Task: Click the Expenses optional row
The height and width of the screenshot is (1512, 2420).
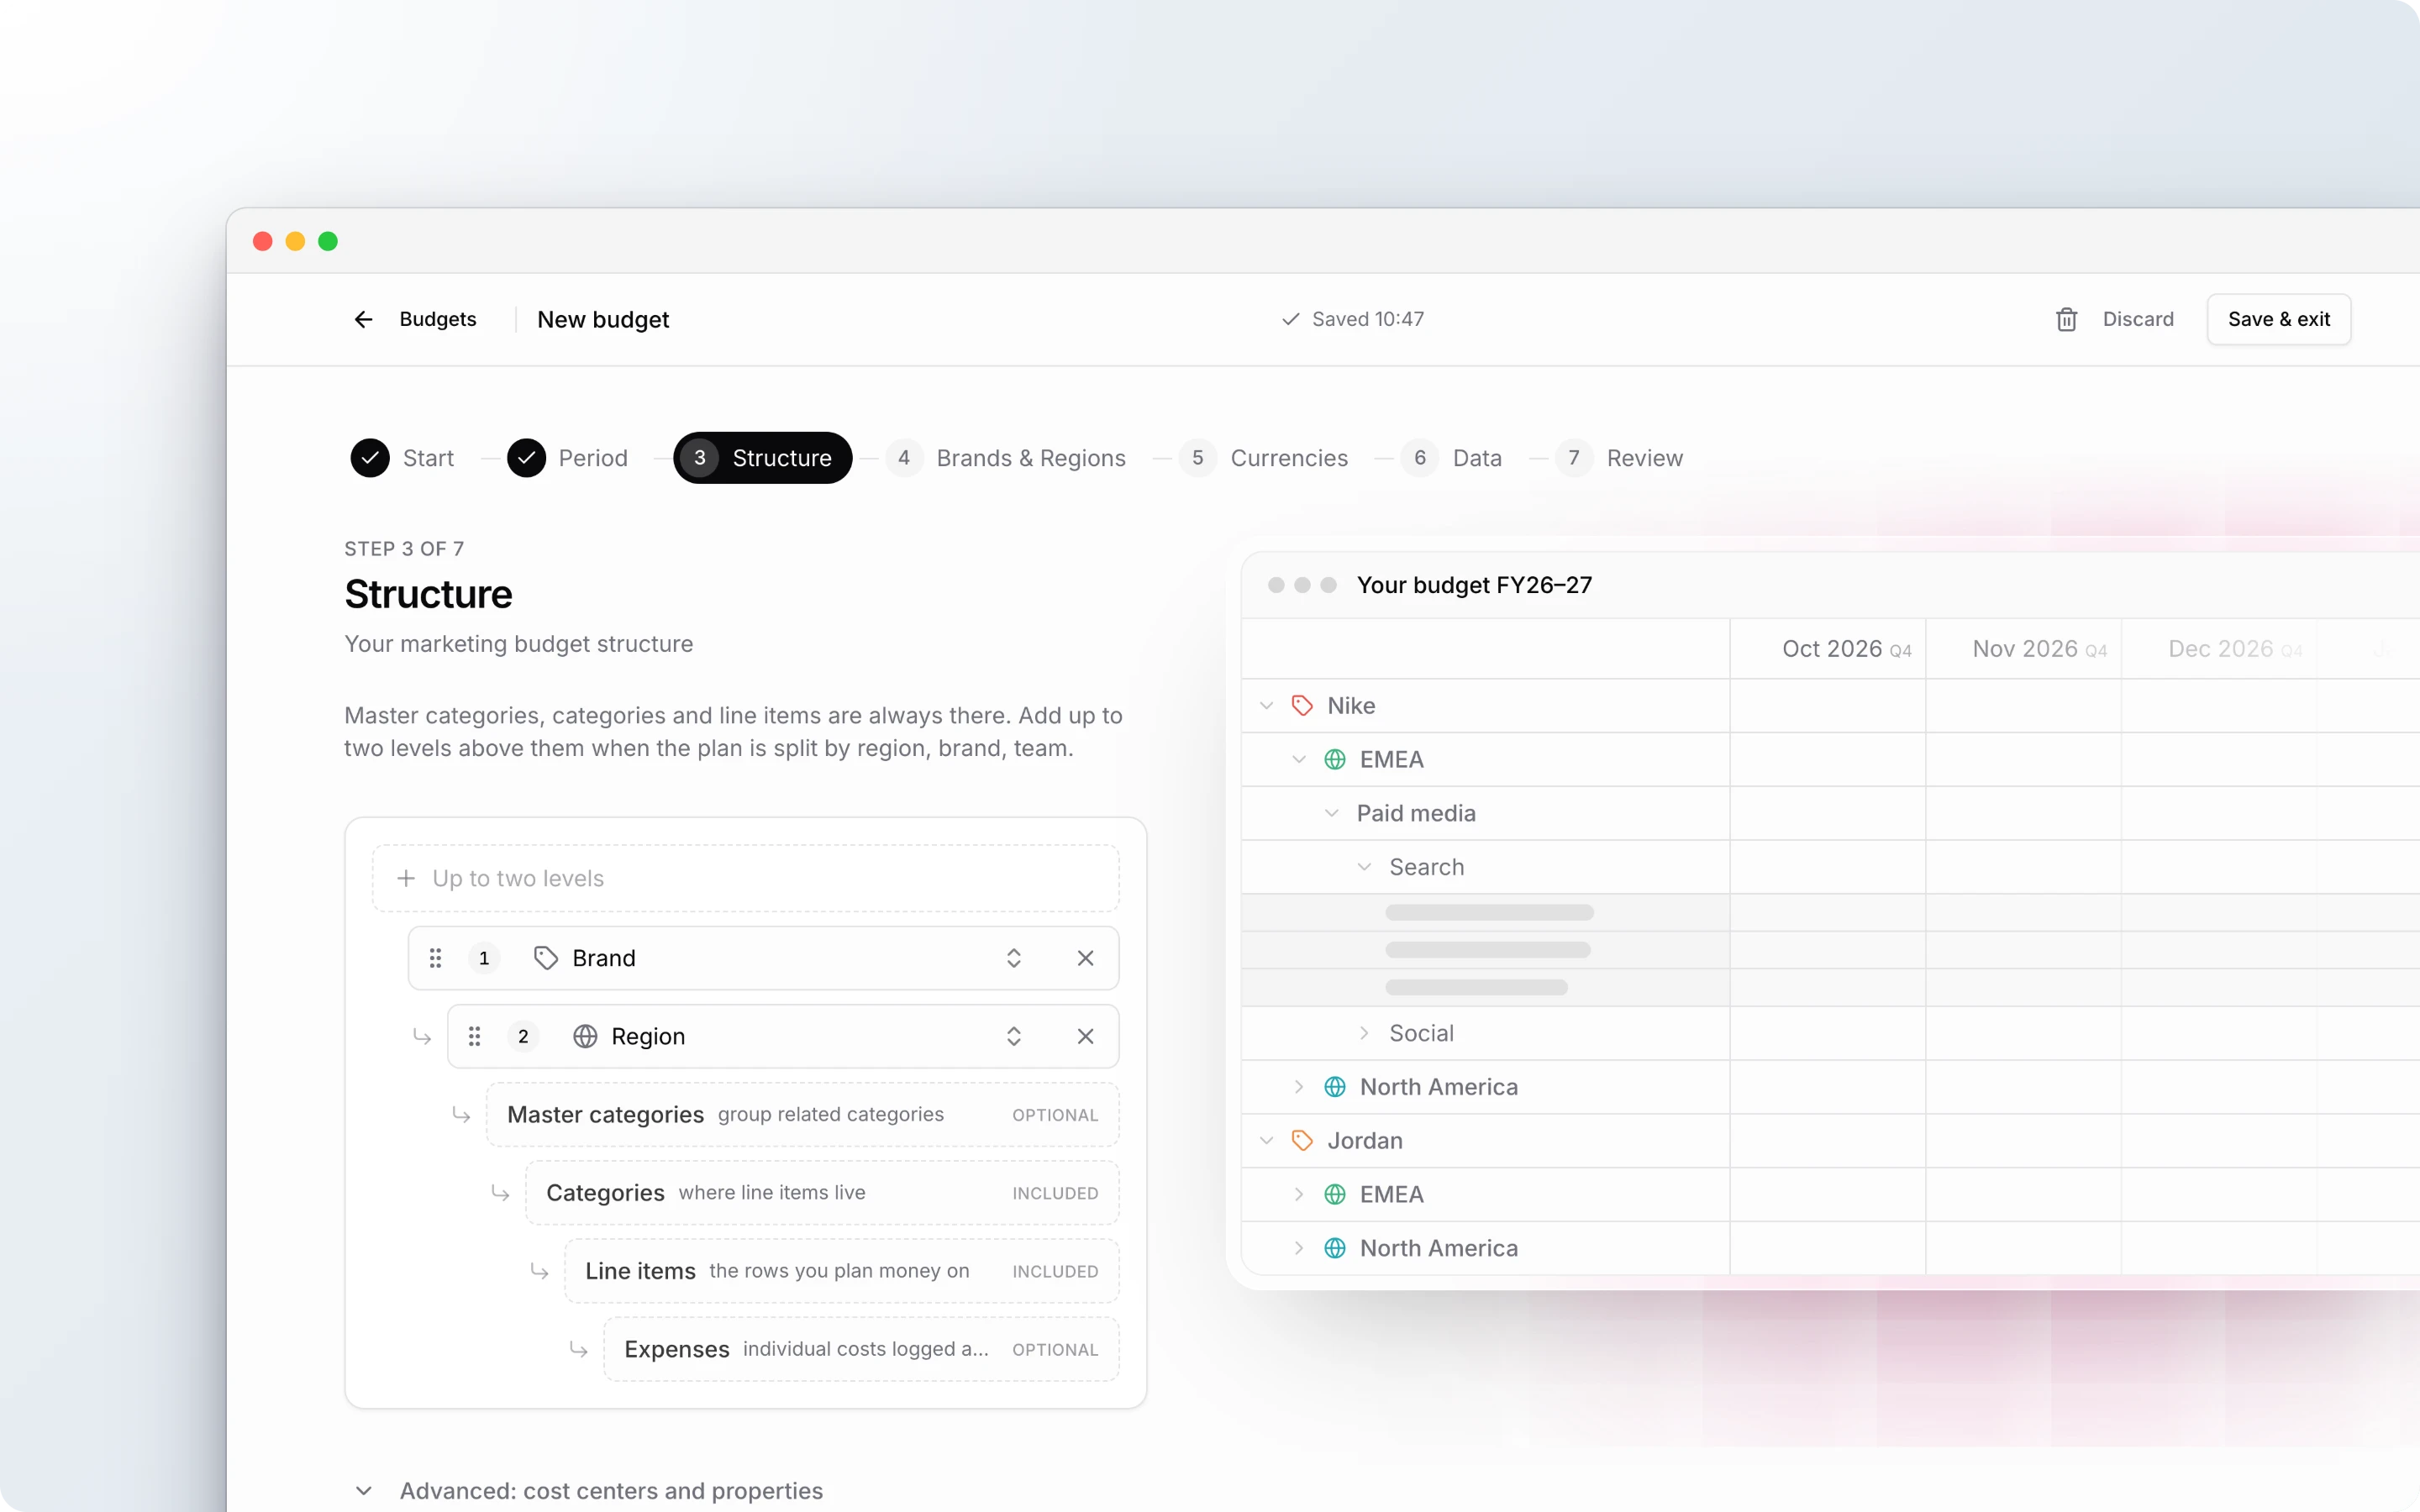Action: (x=861, y=1350)
